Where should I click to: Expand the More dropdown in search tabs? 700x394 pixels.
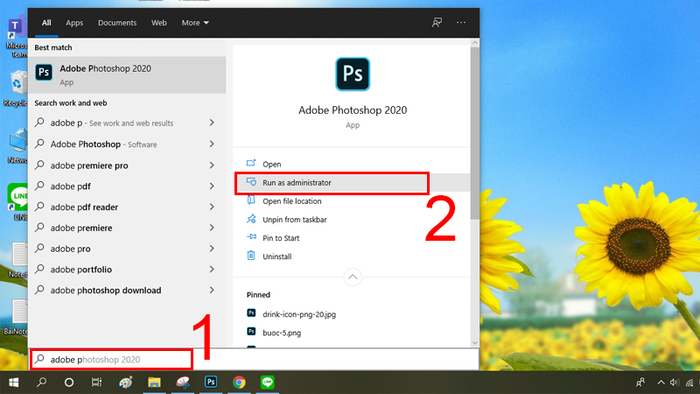click(195, 23)
